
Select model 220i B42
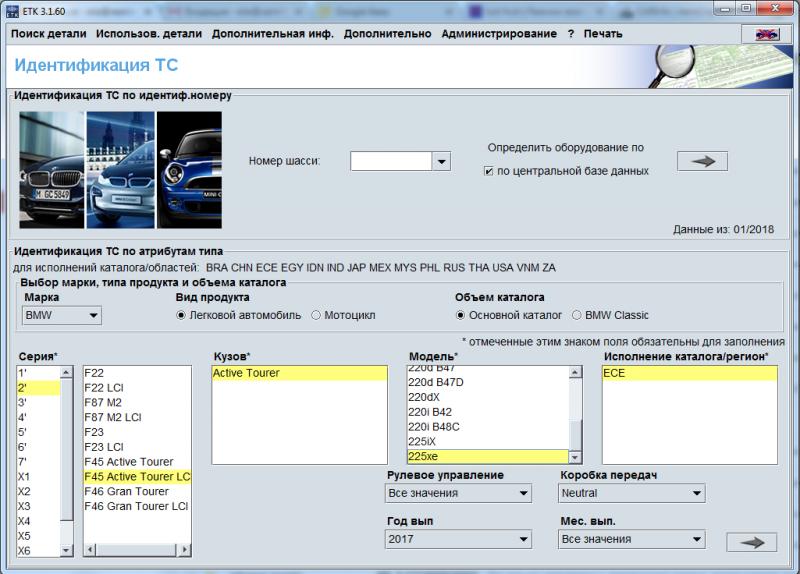coord(488,412)
